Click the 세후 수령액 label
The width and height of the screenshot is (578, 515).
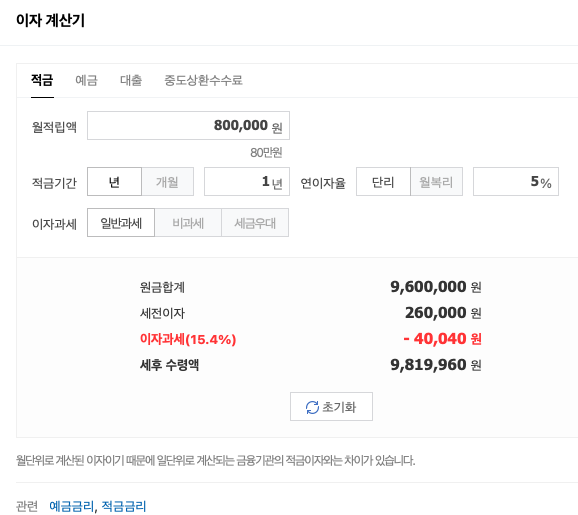click(170, 365)
